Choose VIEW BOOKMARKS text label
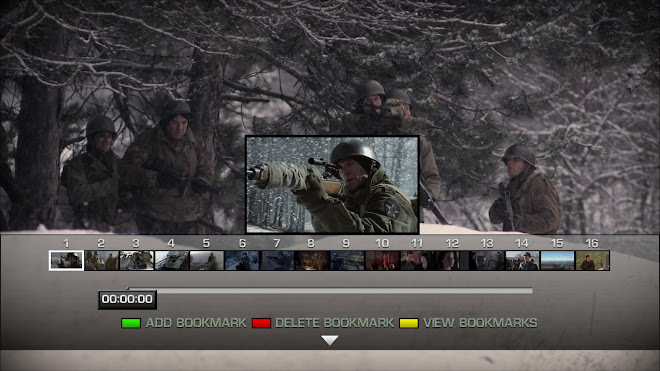Image resolution: width=660 pixels, height=371 pixels. tap(480, 323)
